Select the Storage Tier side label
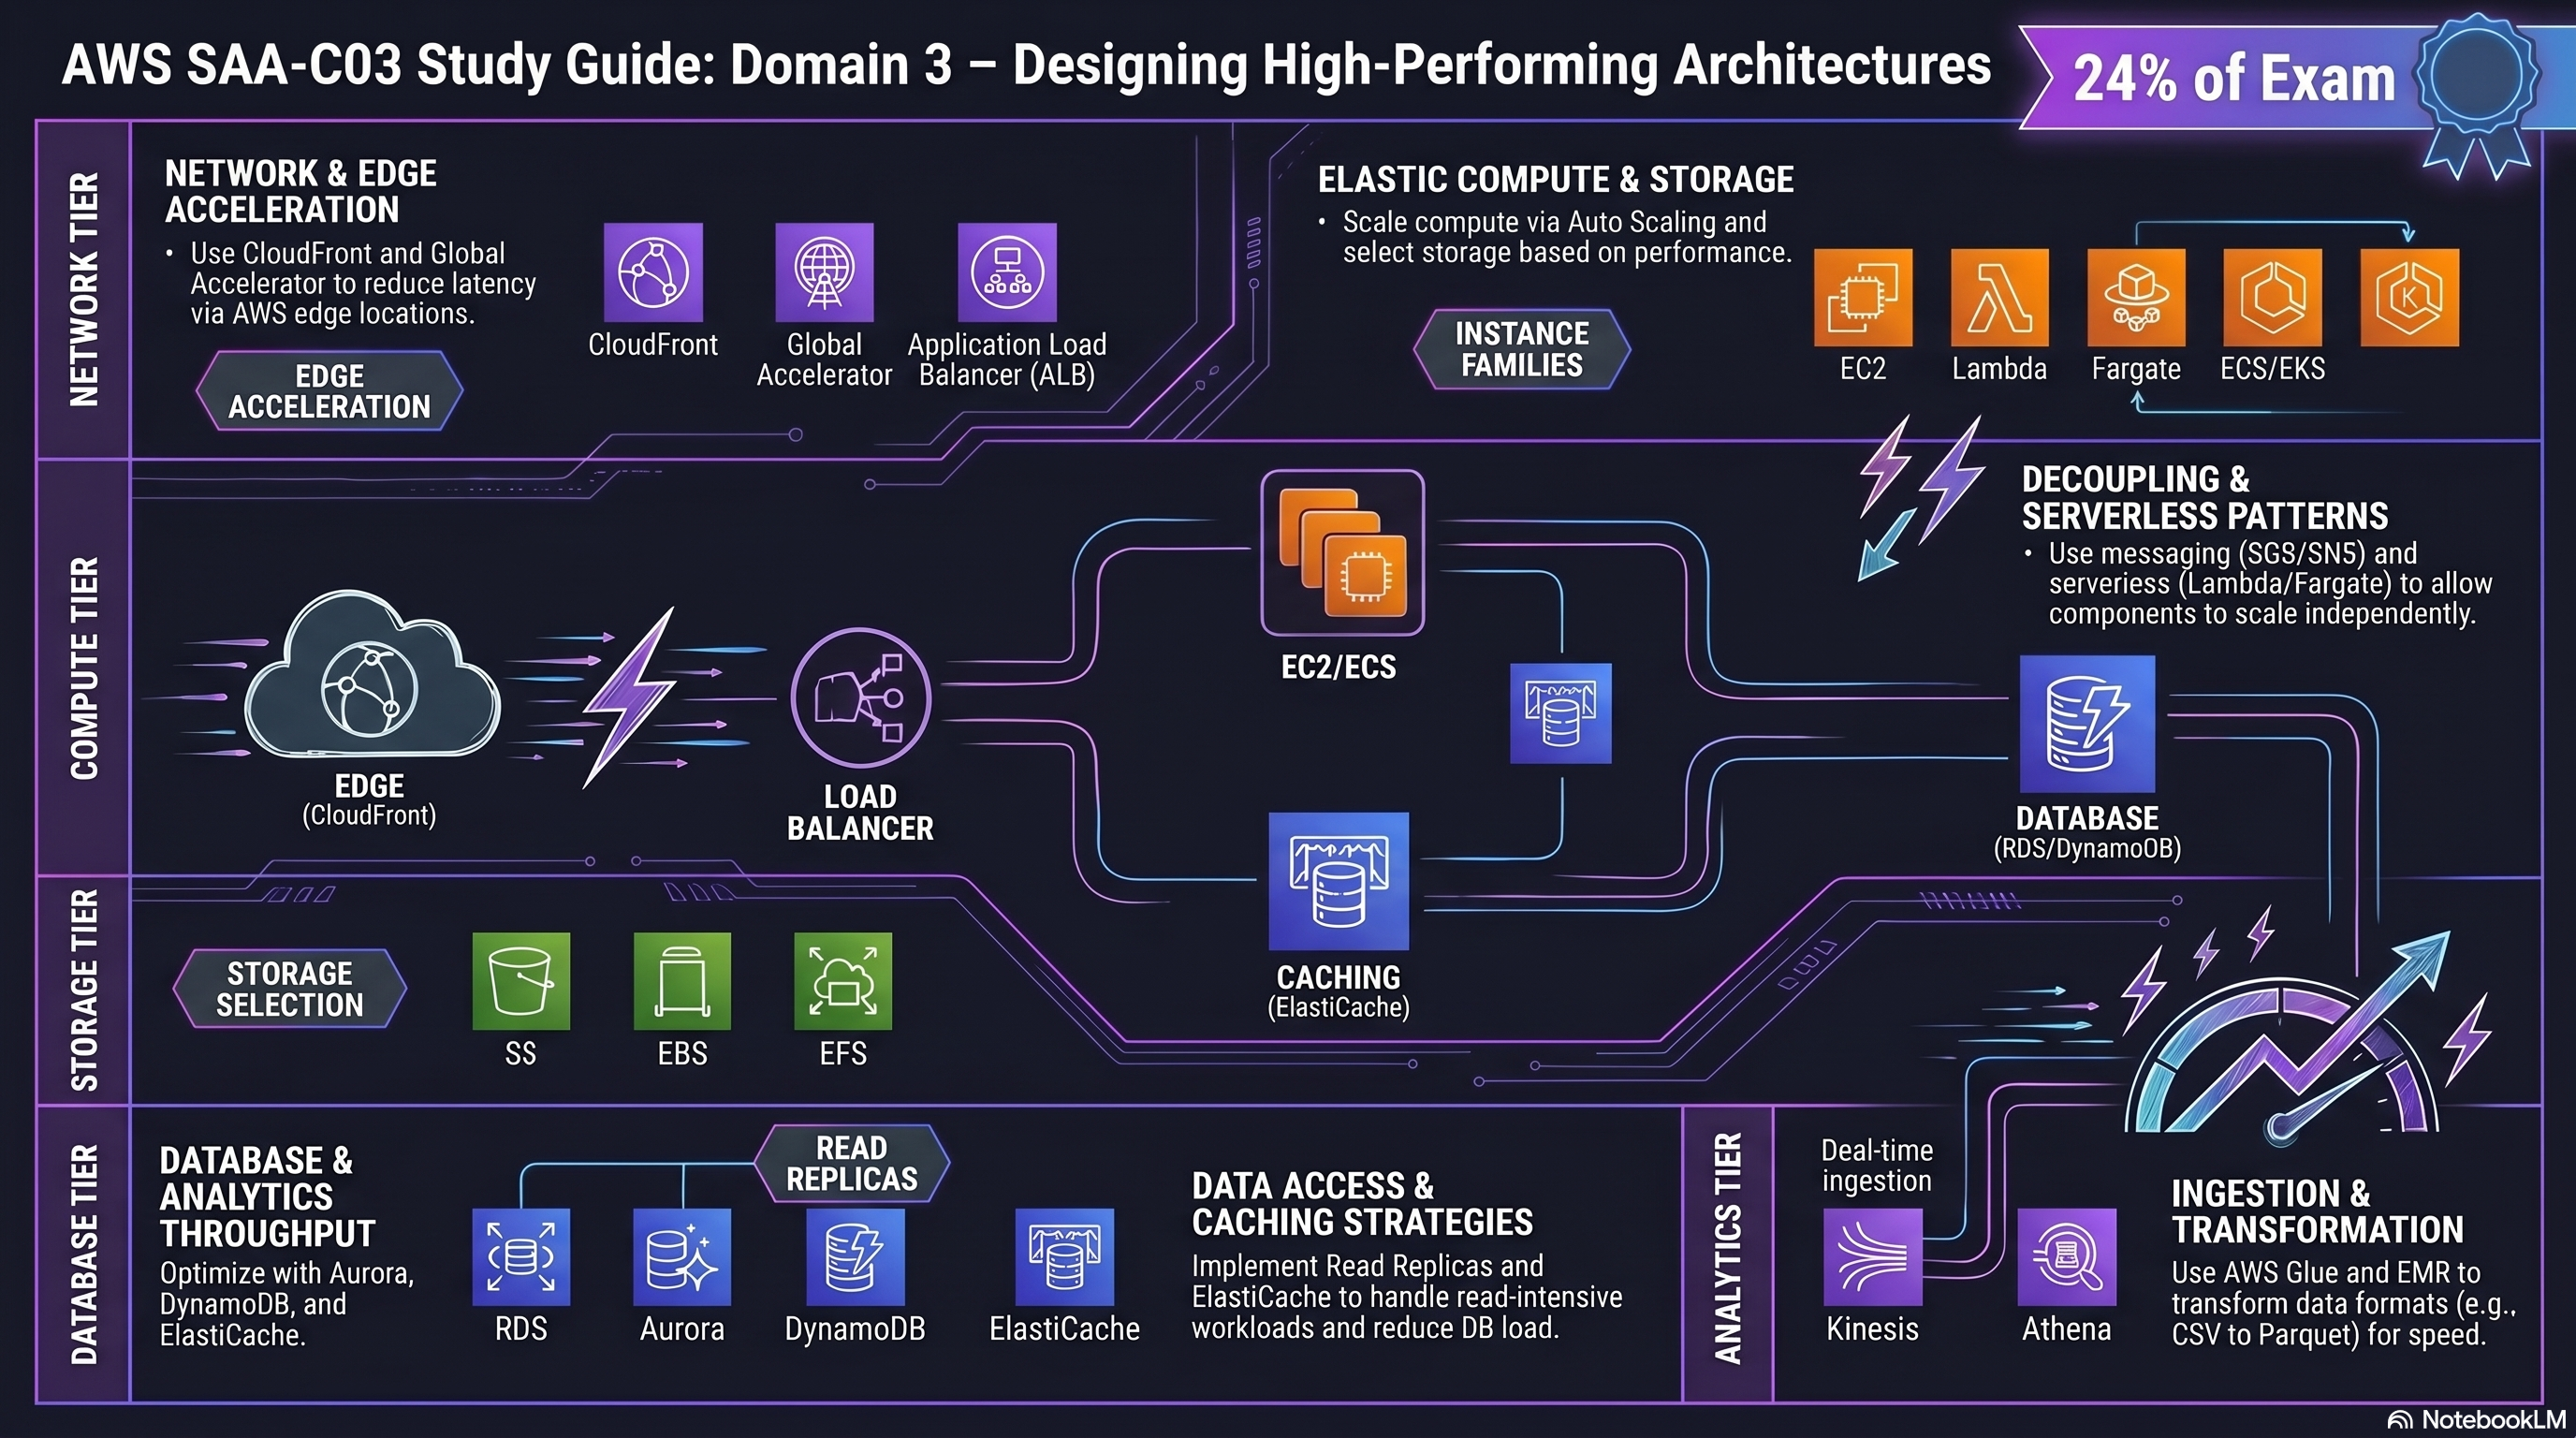 click(84, 990)
